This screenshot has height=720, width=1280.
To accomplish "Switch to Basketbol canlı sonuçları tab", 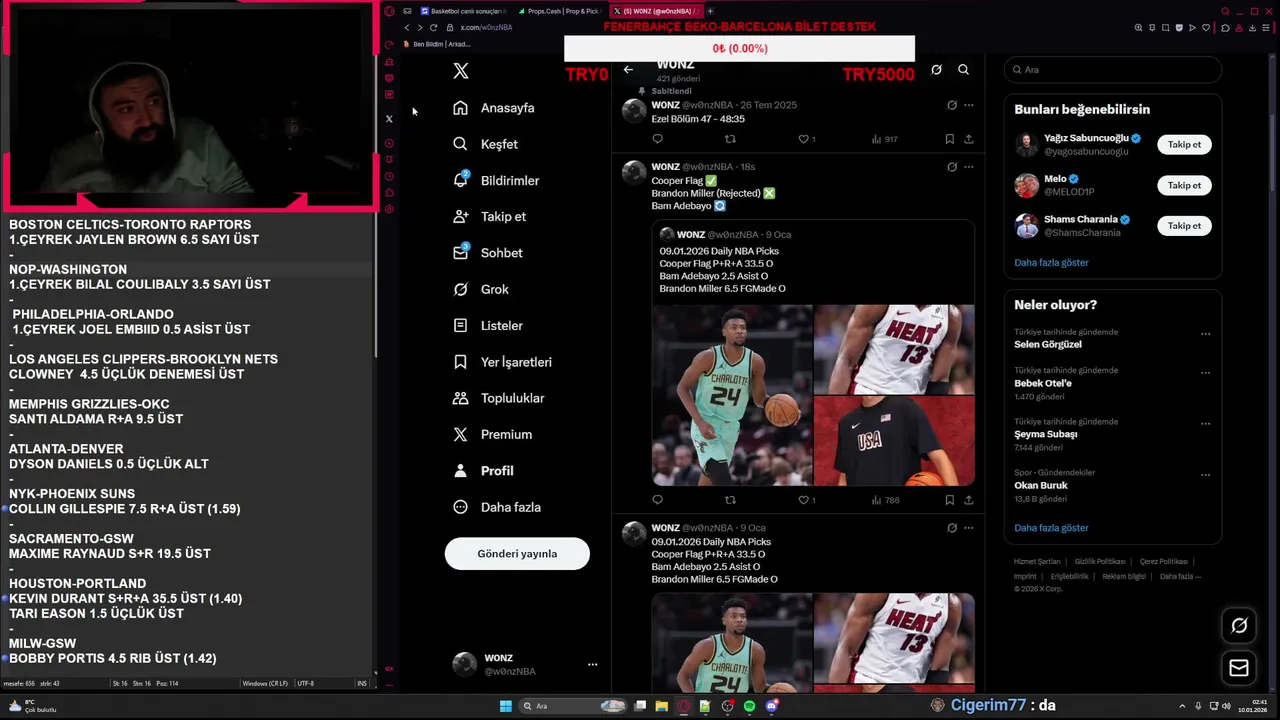I will pyautogui.click(x=463, y=11).
